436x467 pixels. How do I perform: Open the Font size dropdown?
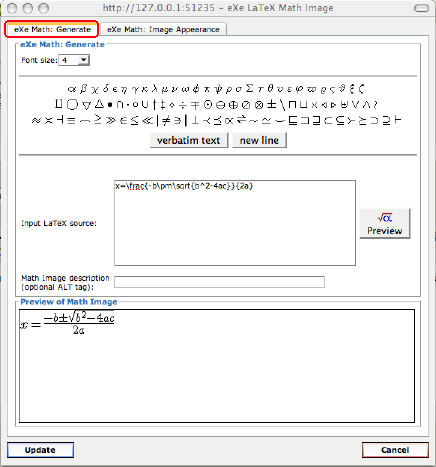click(74, 60)
